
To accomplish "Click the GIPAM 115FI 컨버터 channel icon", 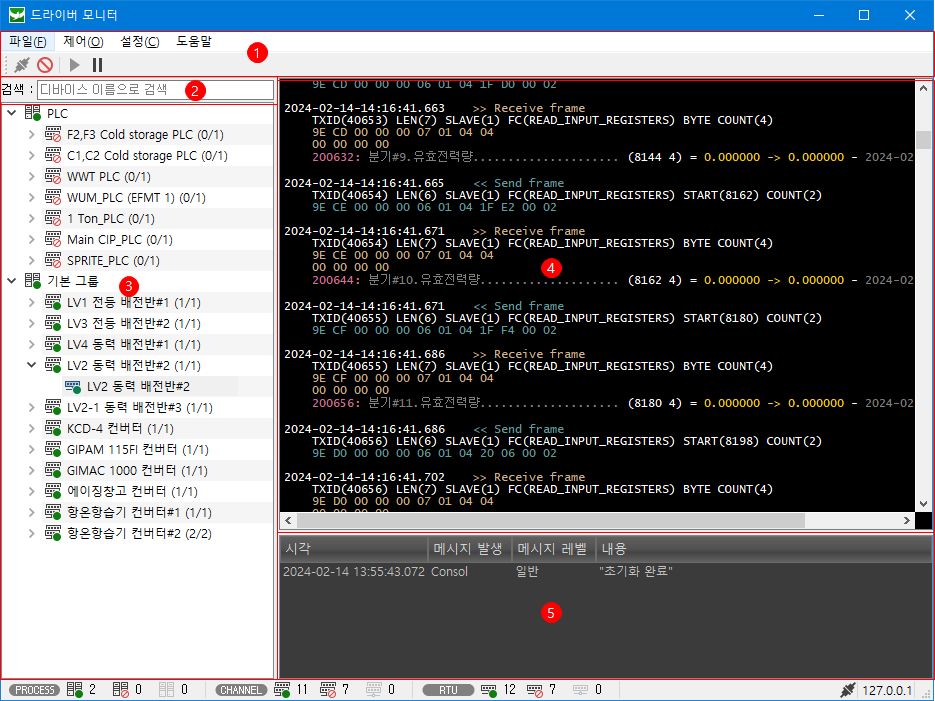I will click(x=53, y=449).
